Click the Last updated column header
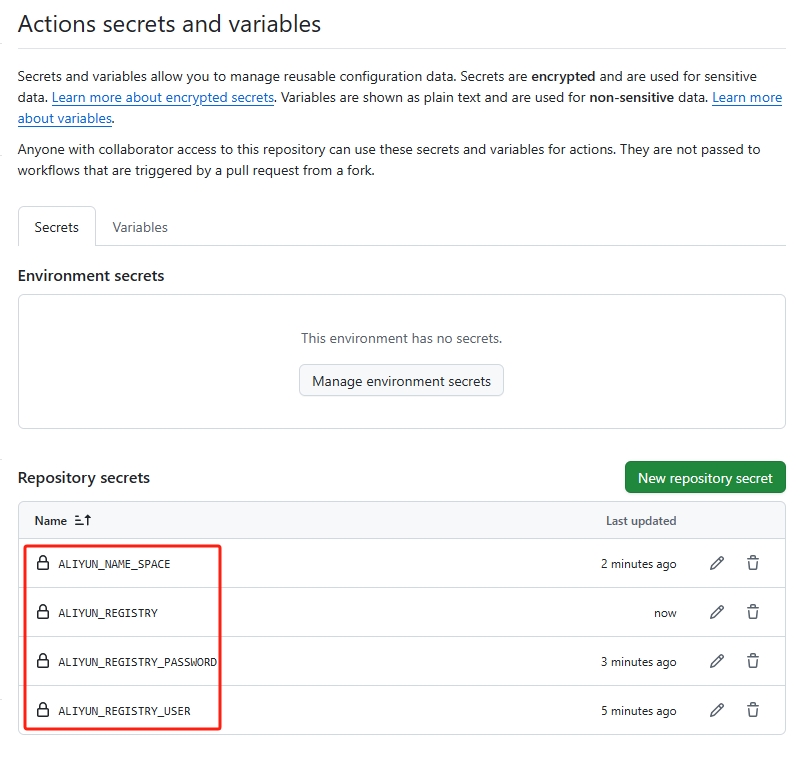 (x=641, y=521)
